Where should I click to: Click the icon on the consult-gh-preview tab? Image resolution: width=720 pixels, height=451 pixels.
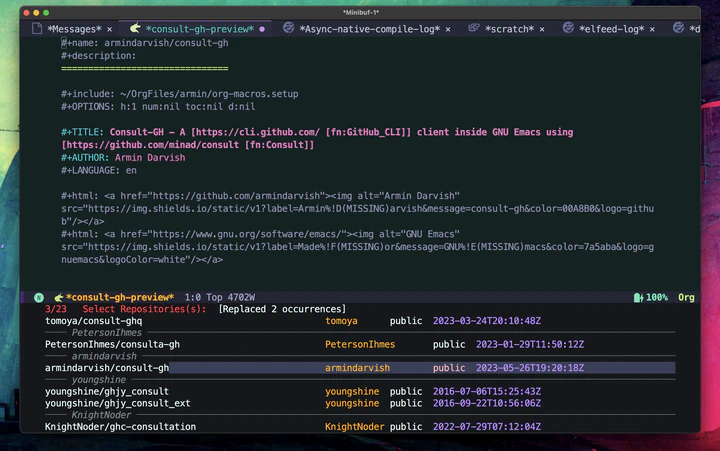pos(135,28)
